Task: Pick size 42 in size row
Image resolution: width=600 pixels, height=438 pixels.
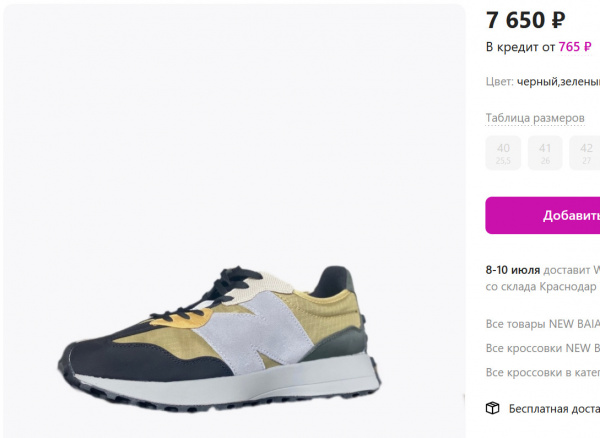Action: tap(585, 153)
